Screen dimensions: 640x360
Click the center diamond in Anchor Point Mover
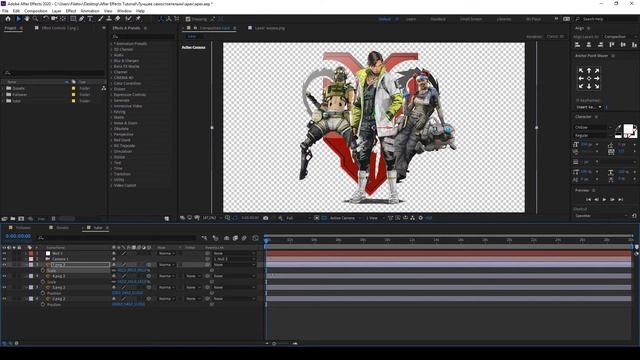pyautogui.click(x=589, y=78)
